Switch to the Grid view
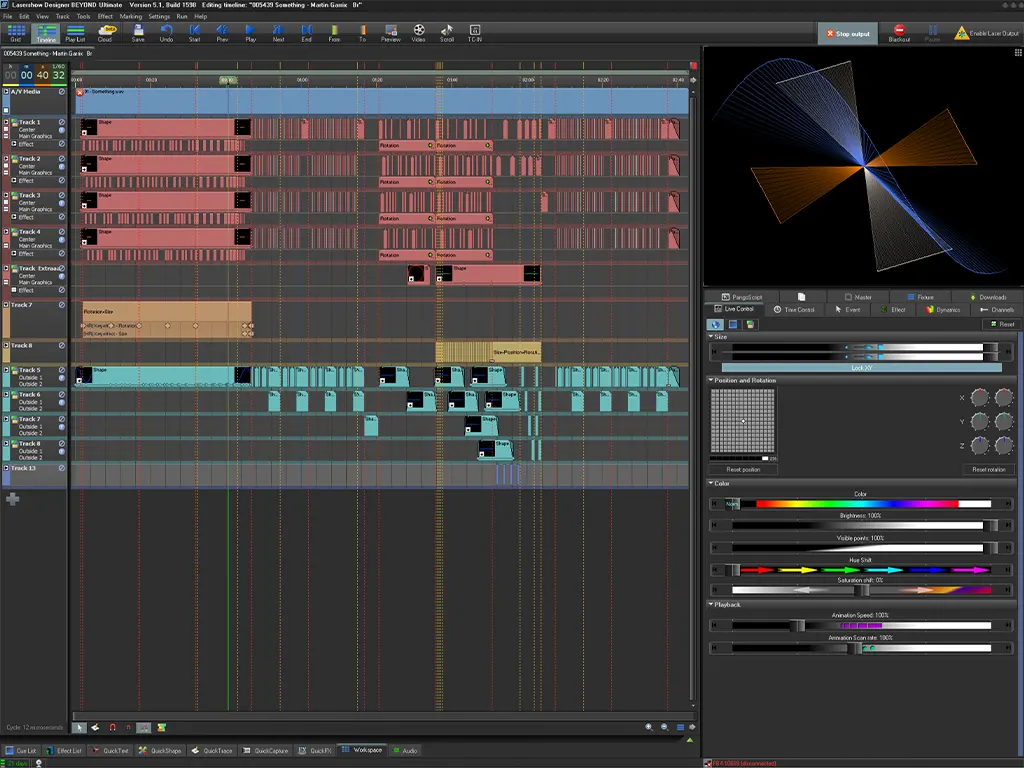The height and width of the screenshot is (768, 1024). [16, 33]
